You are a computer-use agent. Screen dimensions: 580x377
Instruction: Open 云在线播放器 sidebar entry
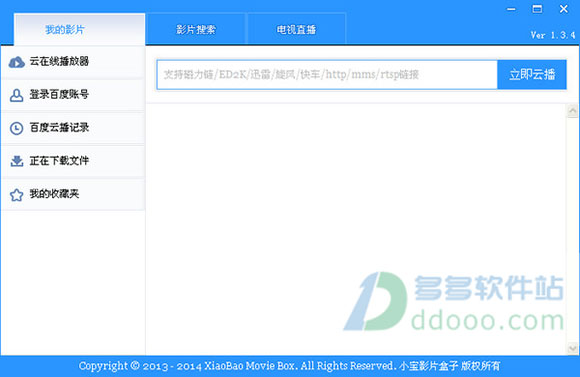(73, 62)
